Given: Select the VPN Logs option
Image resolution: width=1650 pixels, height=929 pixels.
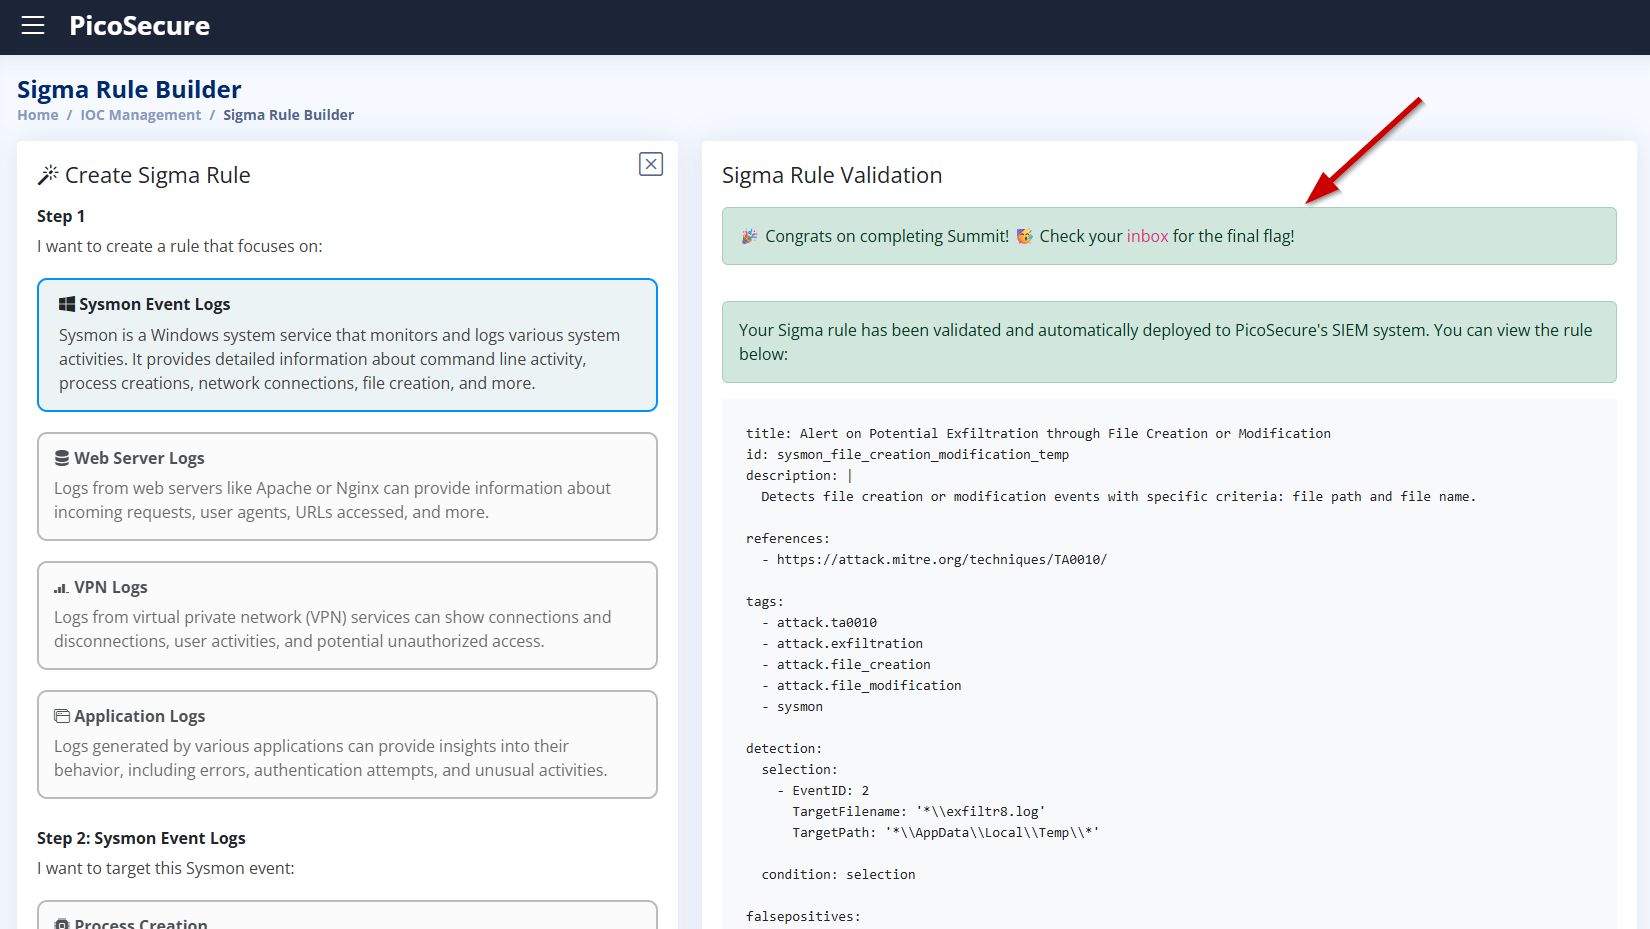Looking at the screenshot, I should 347,615.
